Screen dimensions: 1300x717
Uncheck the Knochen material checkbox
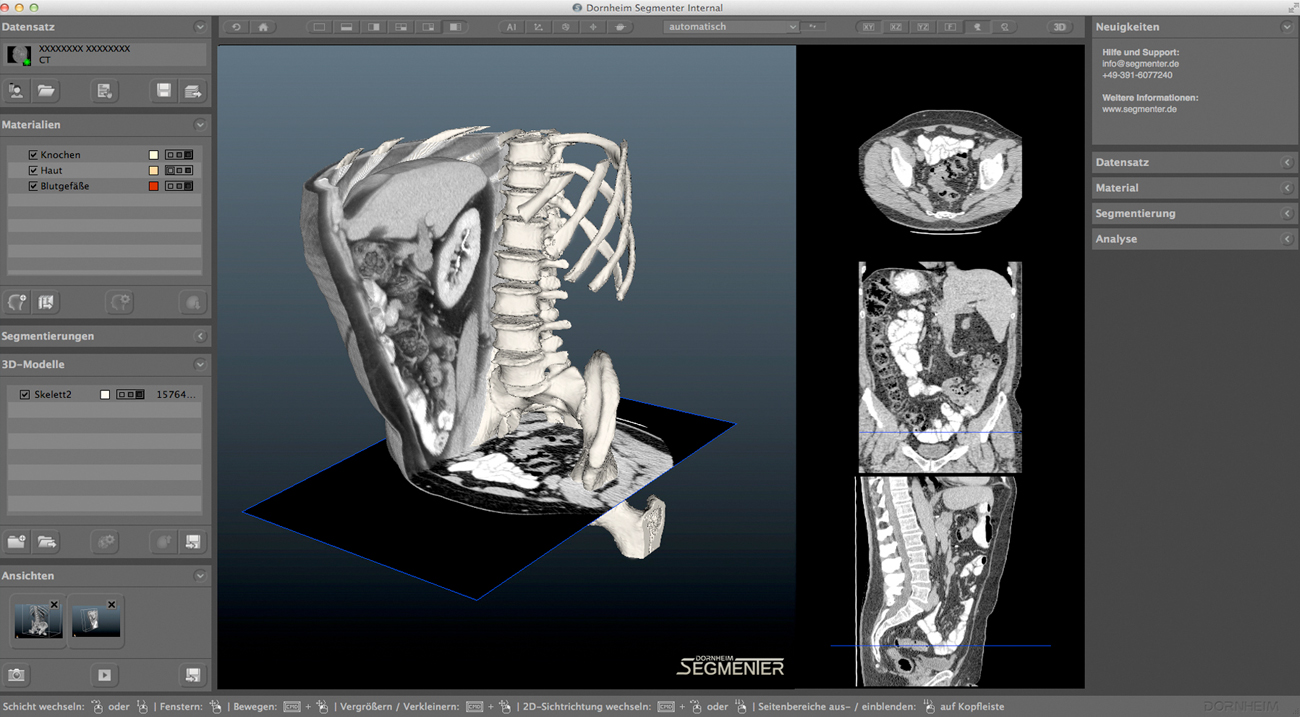click(33, 155)
